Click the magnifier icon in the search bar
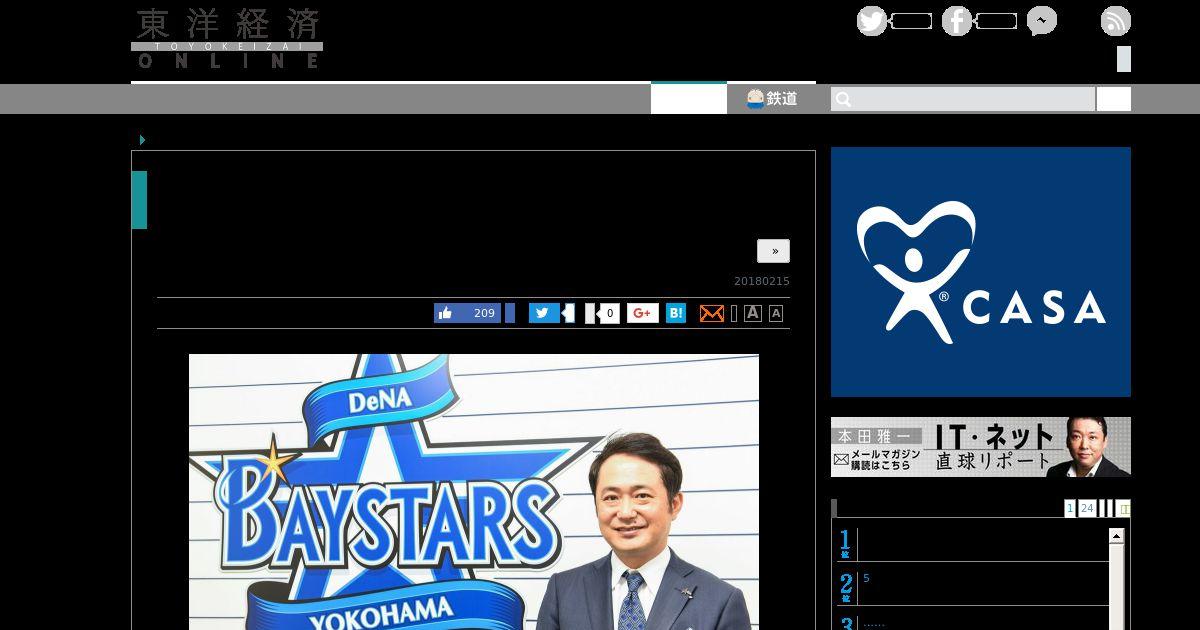 pos(843,99)
